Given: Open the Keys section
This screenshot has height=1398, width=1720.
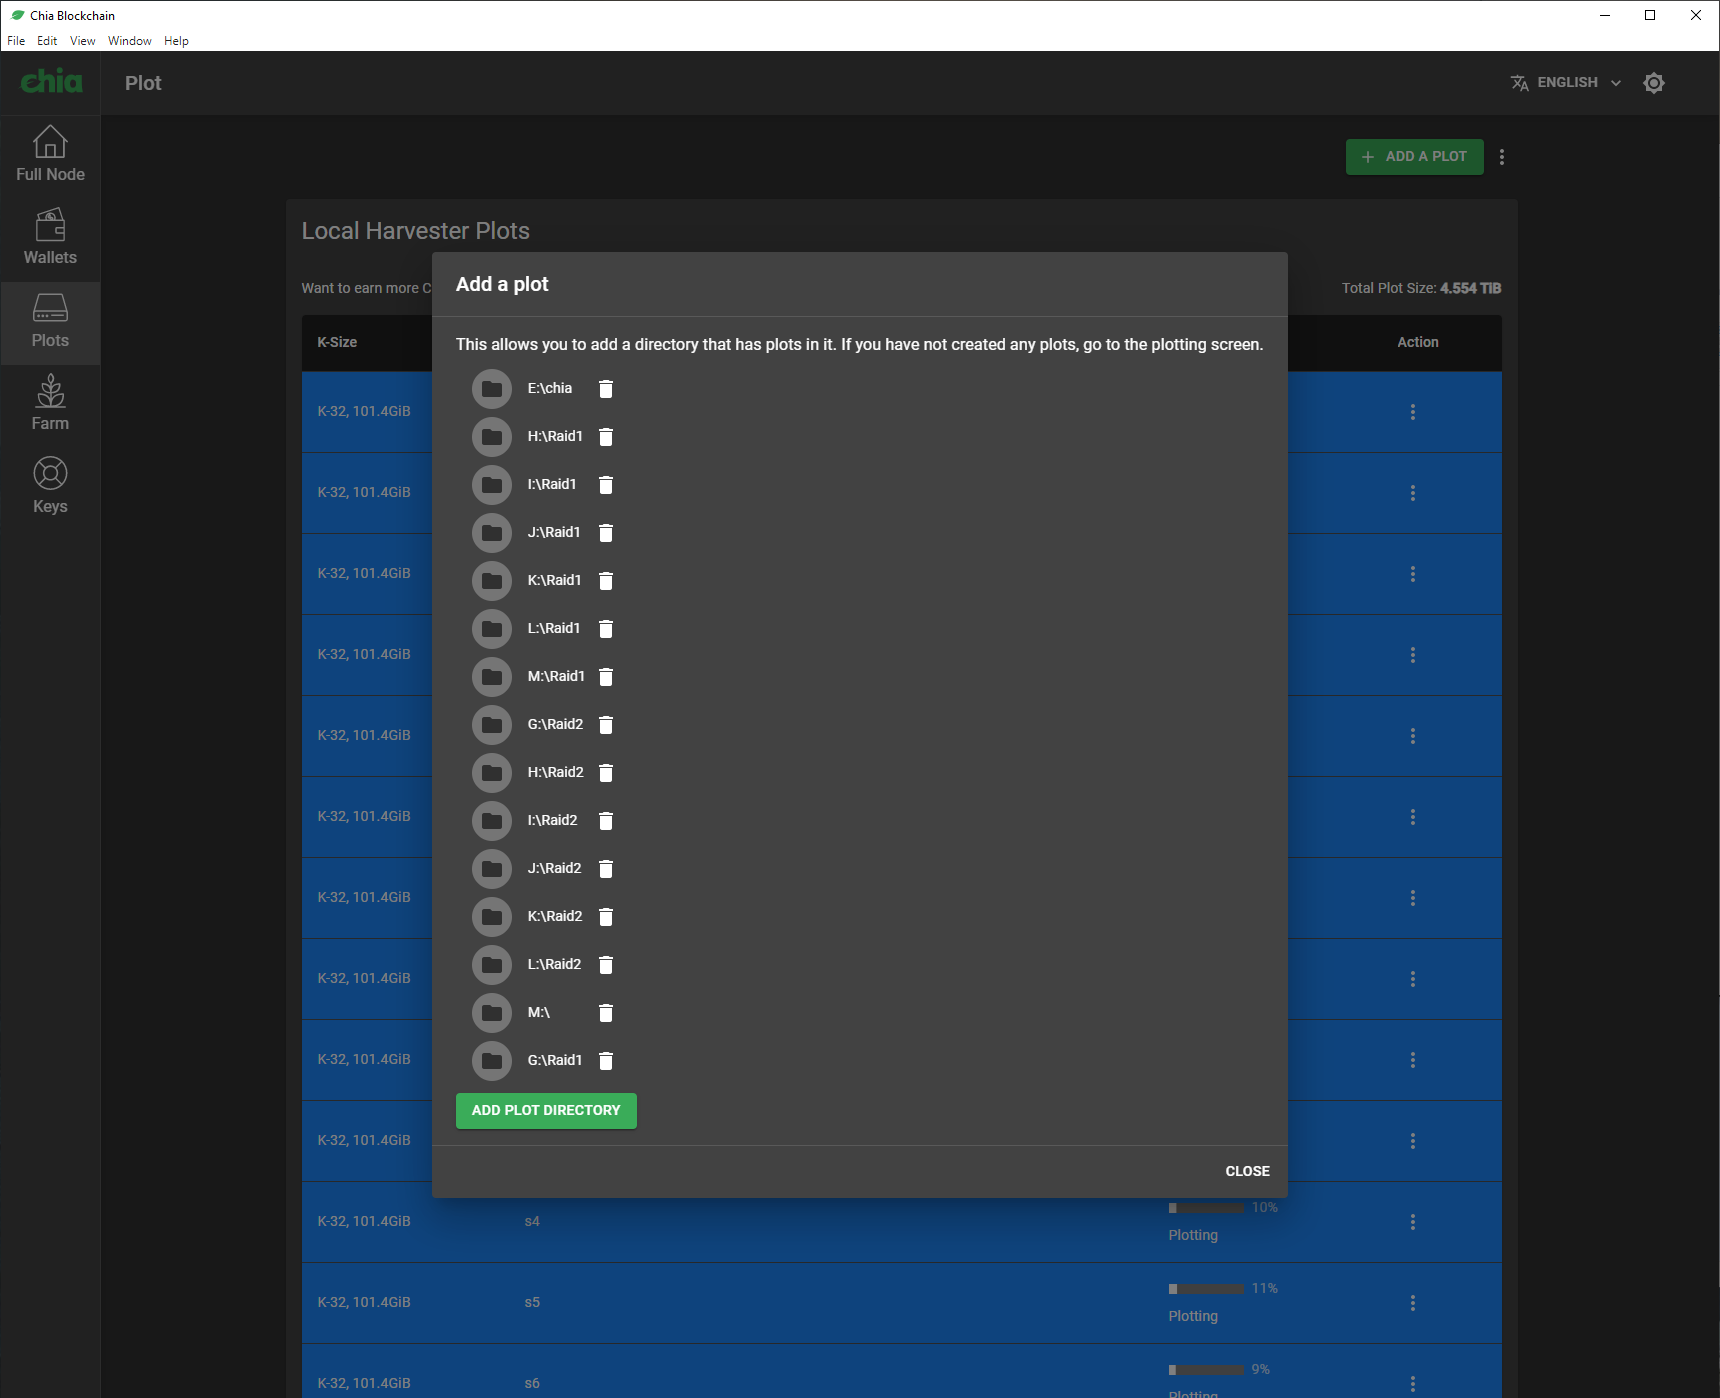Looking at the screenshot, I should coord(50,485).
